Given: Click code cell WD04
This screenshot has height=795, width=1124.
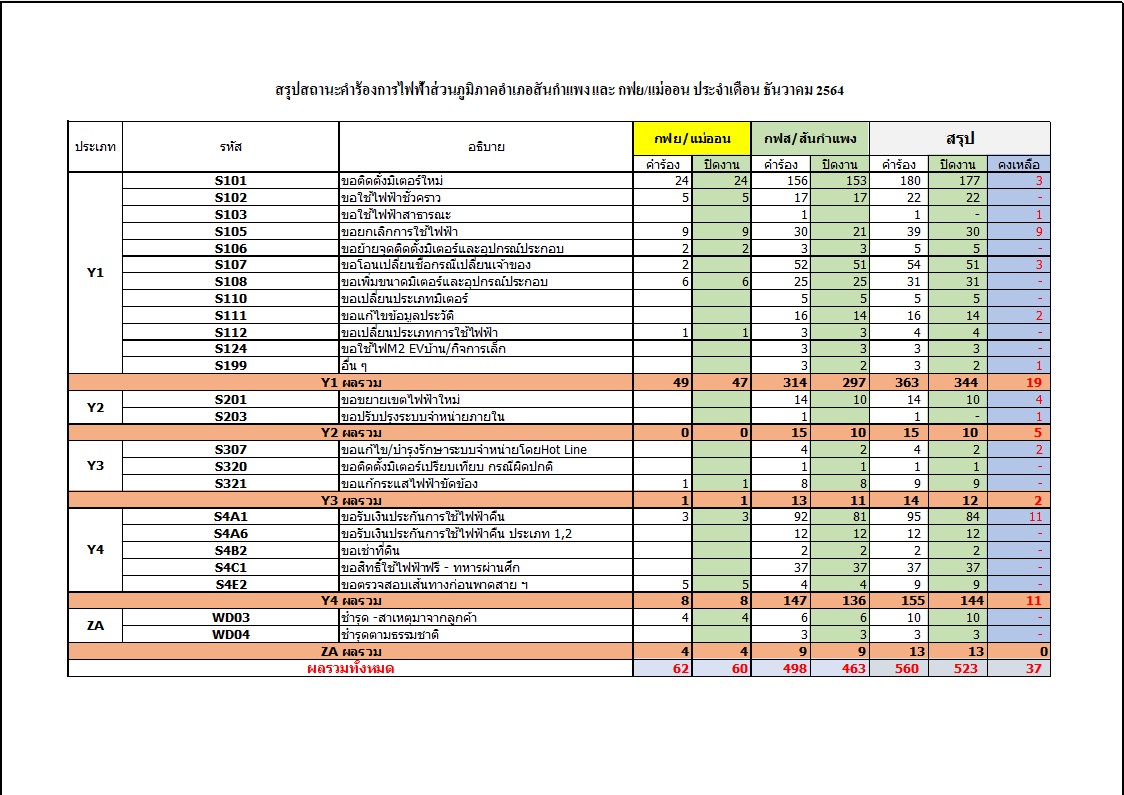Looking at the screenshot, I should click(x=231, y=634).
